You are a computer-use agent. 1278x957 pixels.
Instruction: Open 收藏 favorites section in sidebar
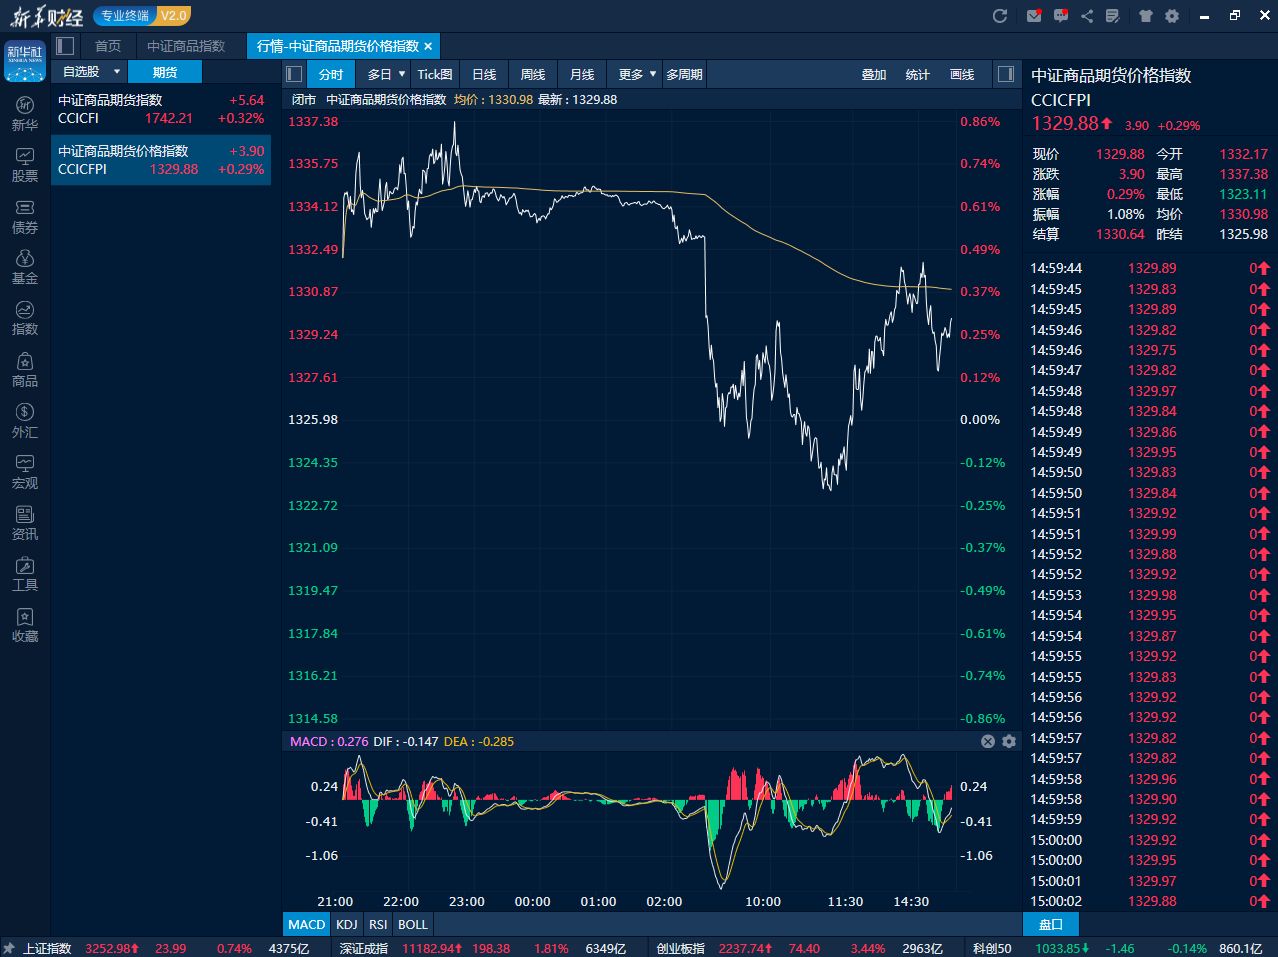tap(25, 625)
